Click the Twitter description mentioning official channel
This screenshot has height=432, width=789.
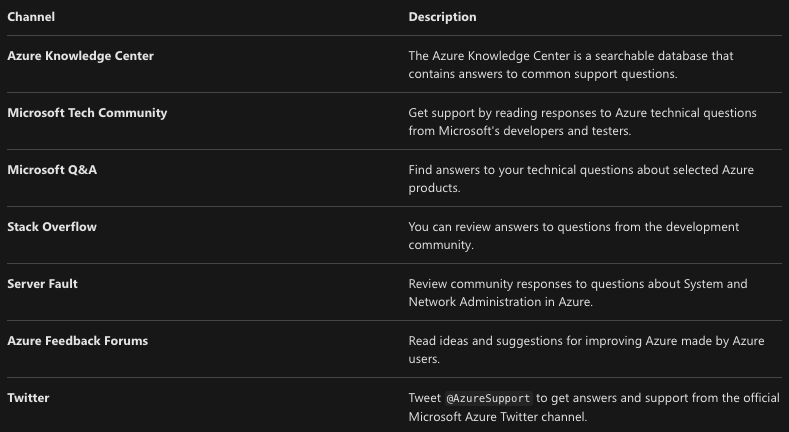coord(594,407)
